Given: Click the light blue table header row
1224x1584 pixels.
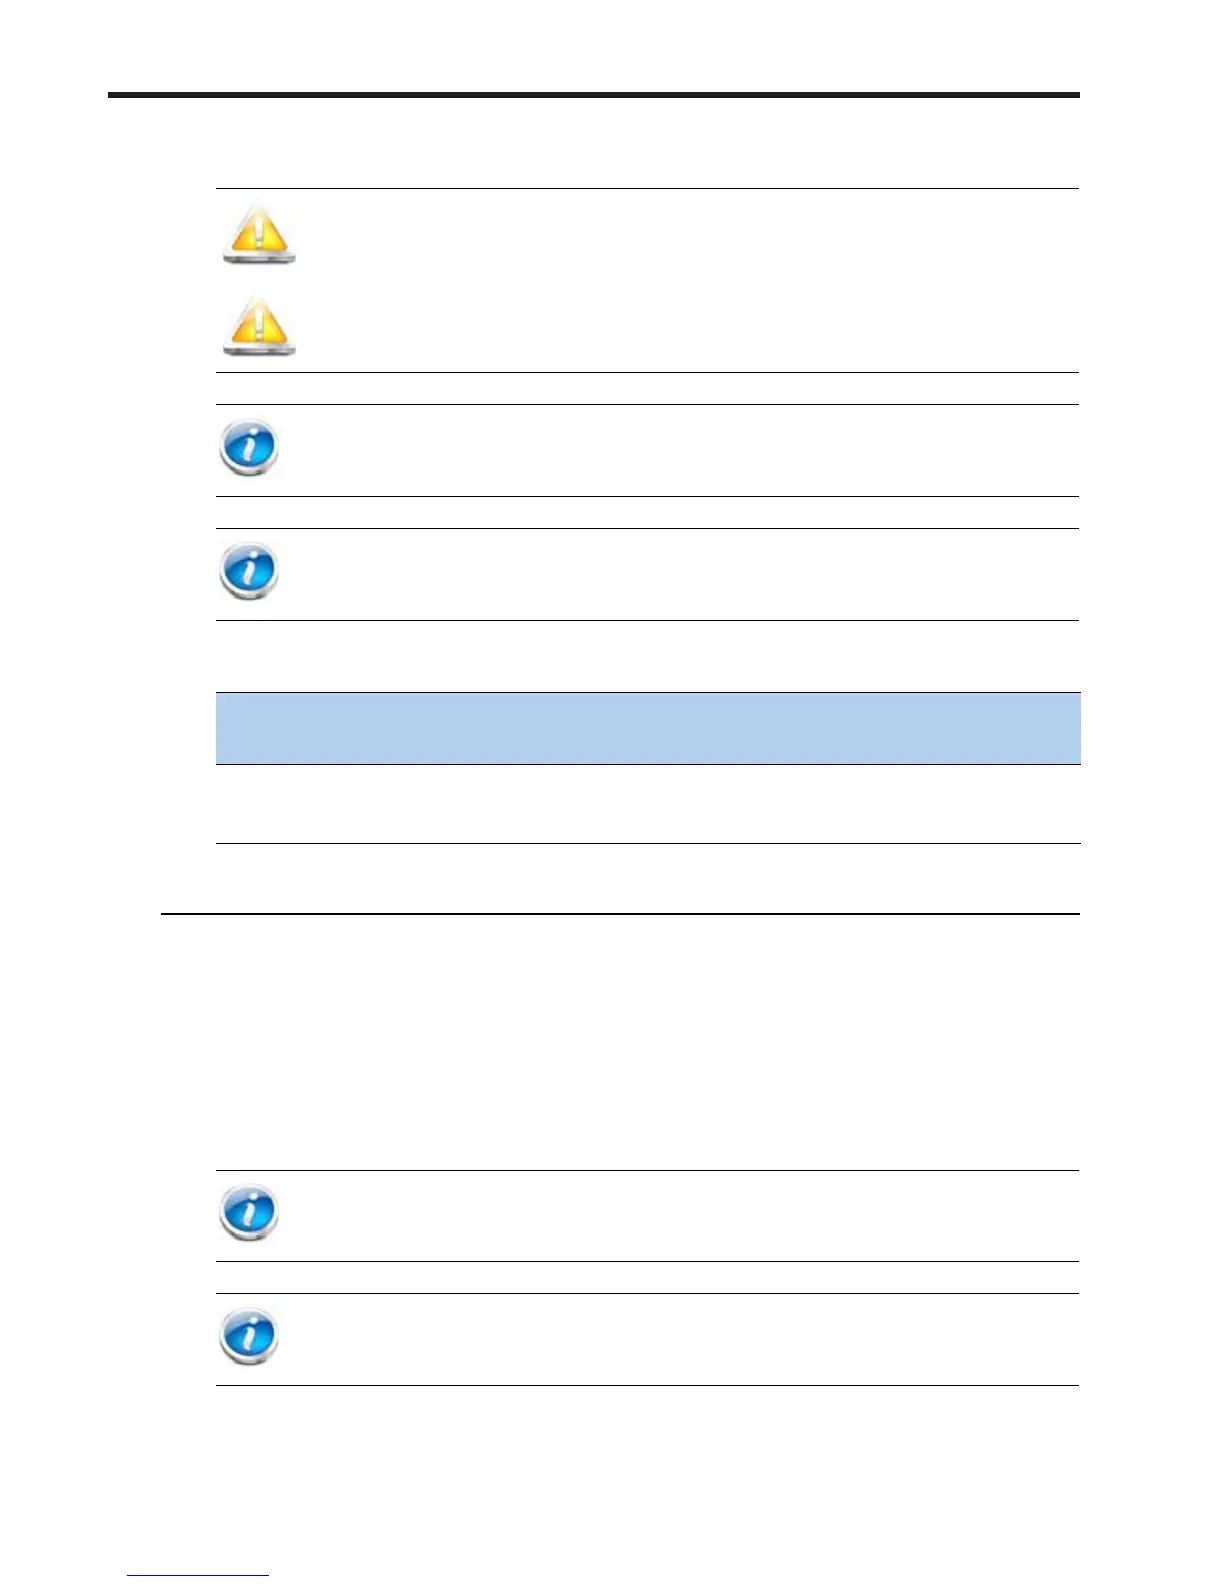Looking at the screenshot, I should pyautogui.click(x=648, y=728).
